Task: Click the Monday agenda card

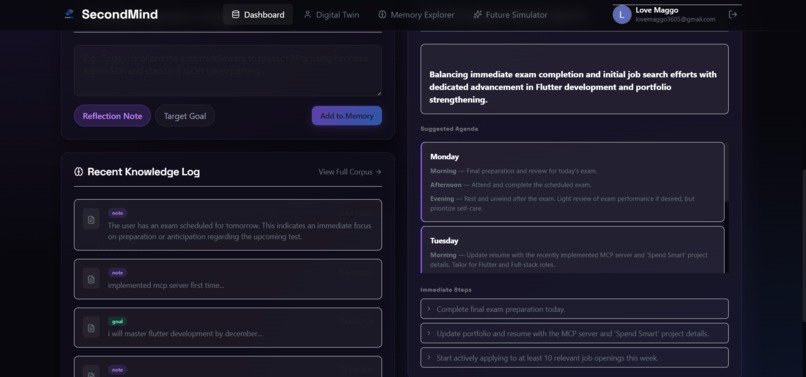Action: tap(572, 182)
